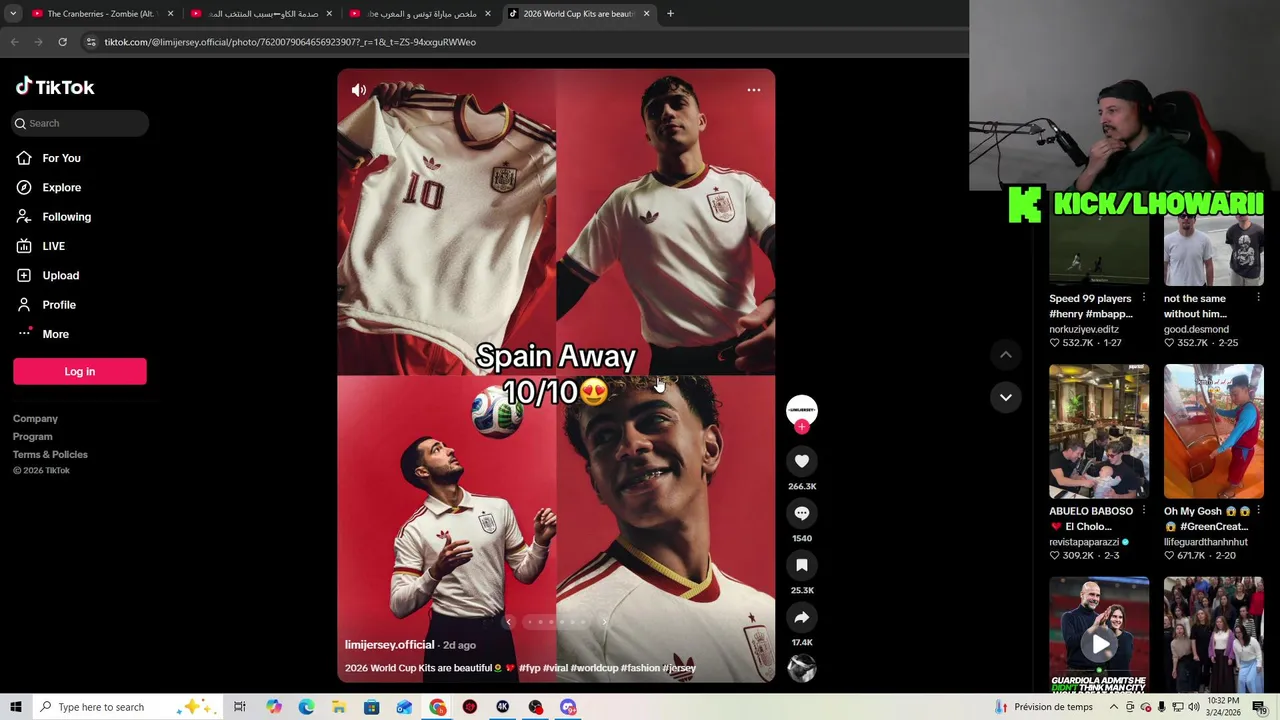Open a new browser tab
The height and width of the screenshot is (720, 1280).
pos(670,14)
